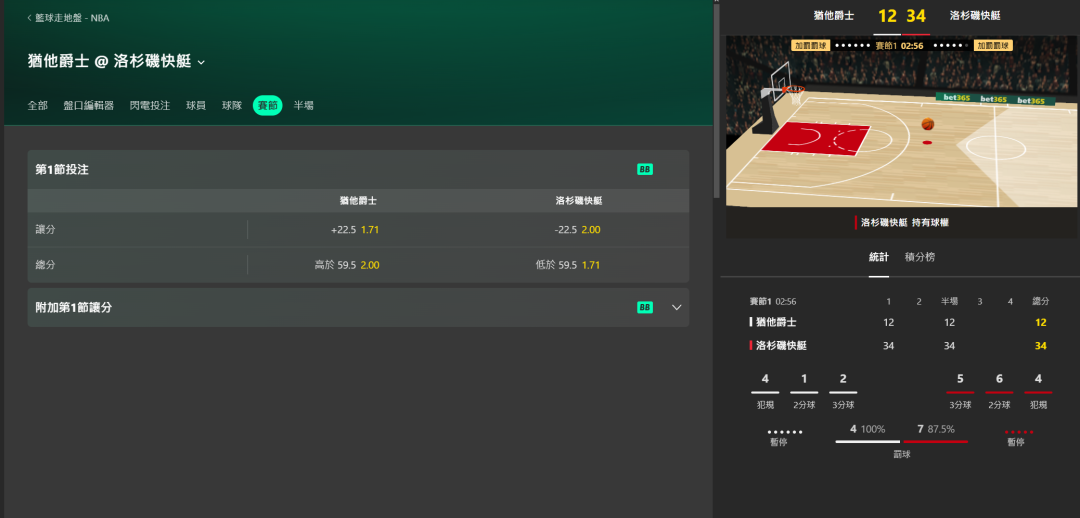The height and width of the screenshot is (518, 1080).
Task: Expand the 附加第1節讓分 section chevron
Action: point(676,307)
